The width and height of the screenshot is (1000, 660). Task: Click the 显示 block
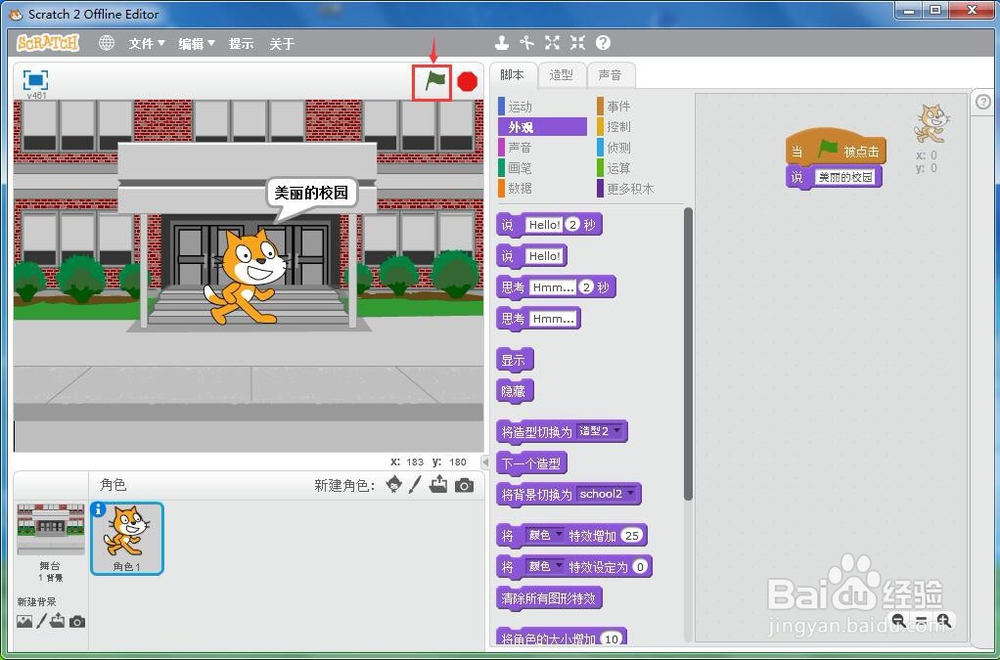(x=514, y=360)
